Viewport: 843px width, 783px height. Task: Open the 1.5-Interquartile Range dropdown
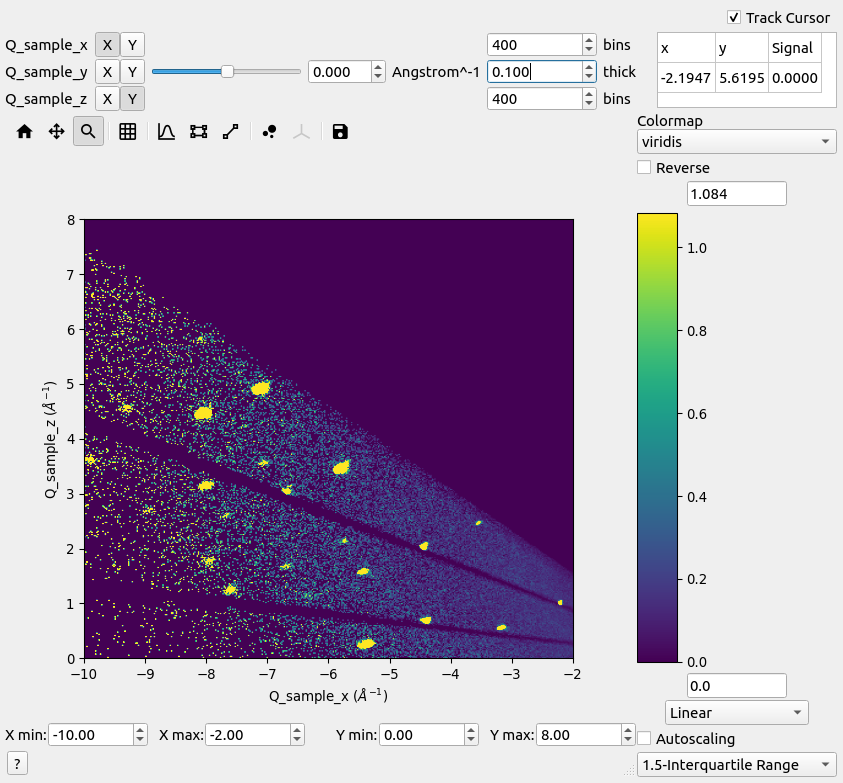coord(736,765)
